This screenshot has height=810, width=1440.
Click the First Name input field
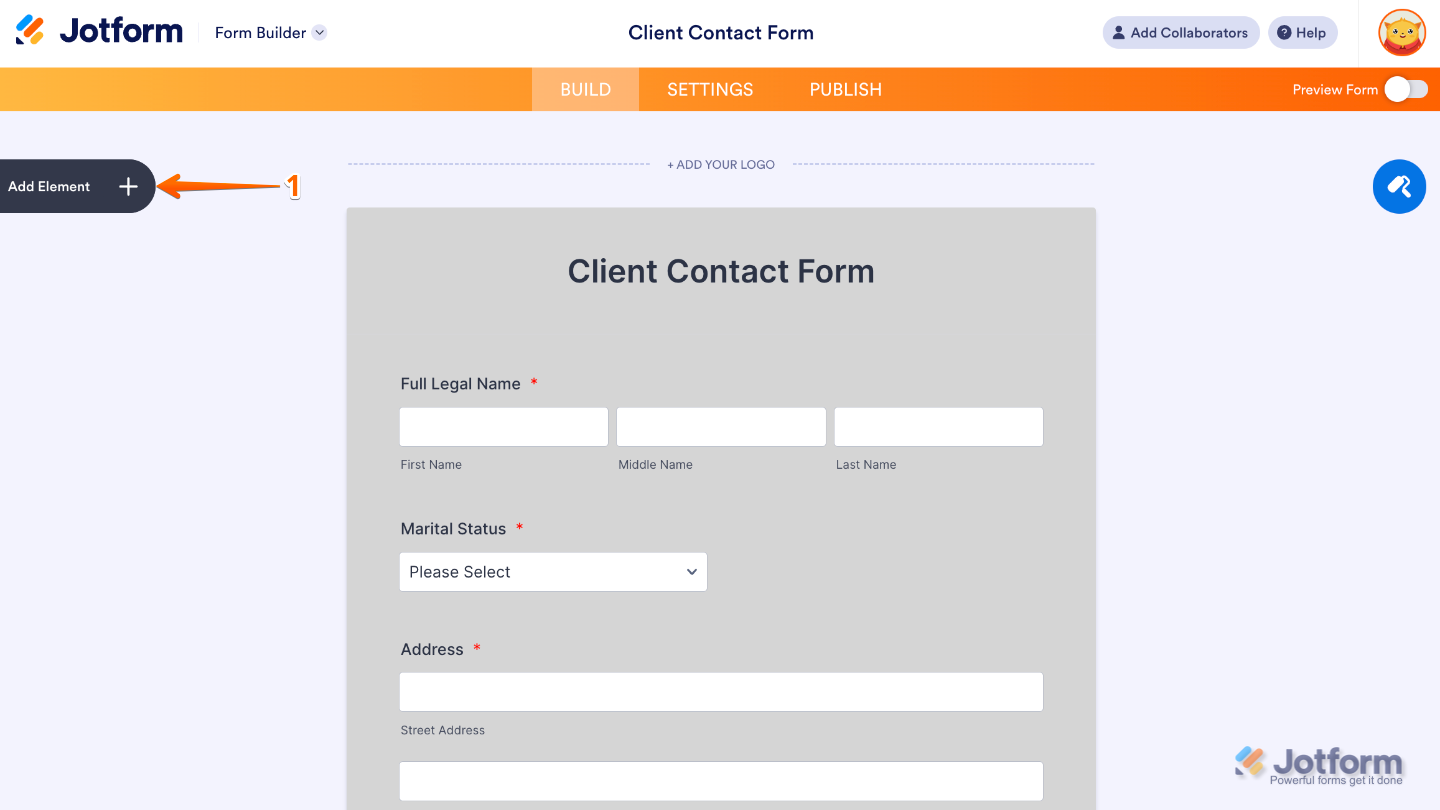click(503, 426)
